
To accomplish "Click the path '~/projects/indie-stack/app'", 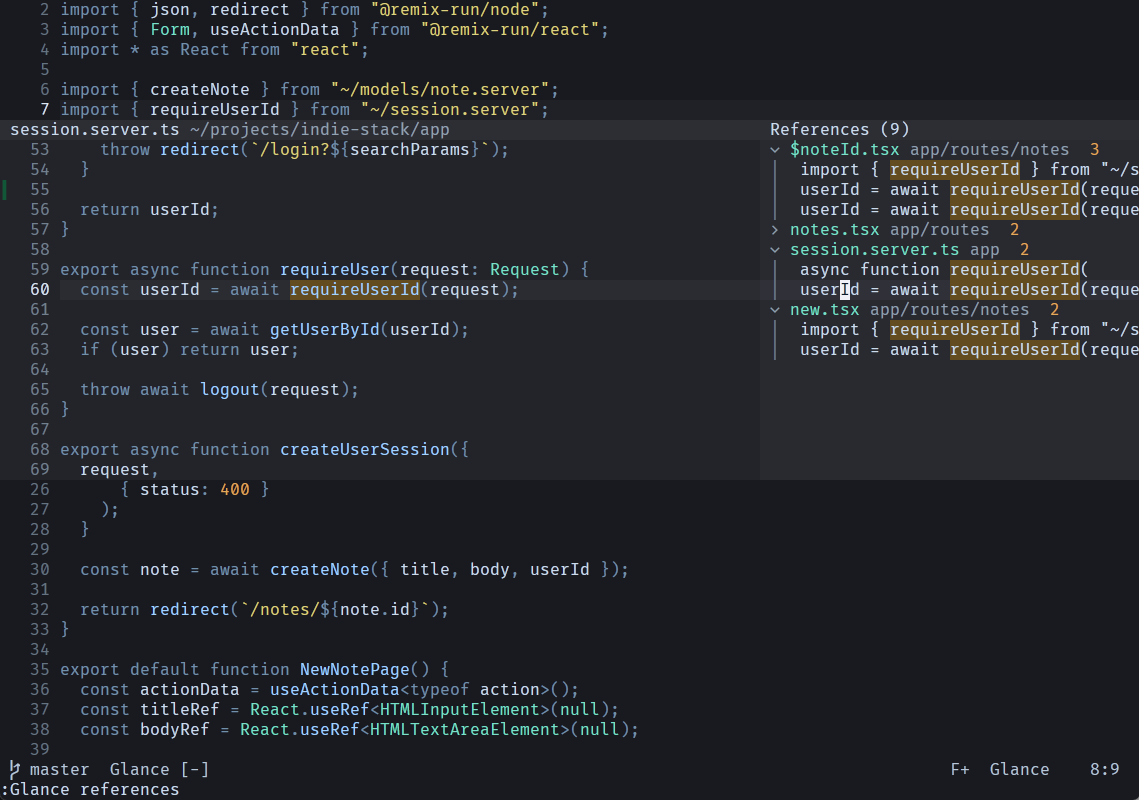I will pyautogui.click(x=320, y=129).
